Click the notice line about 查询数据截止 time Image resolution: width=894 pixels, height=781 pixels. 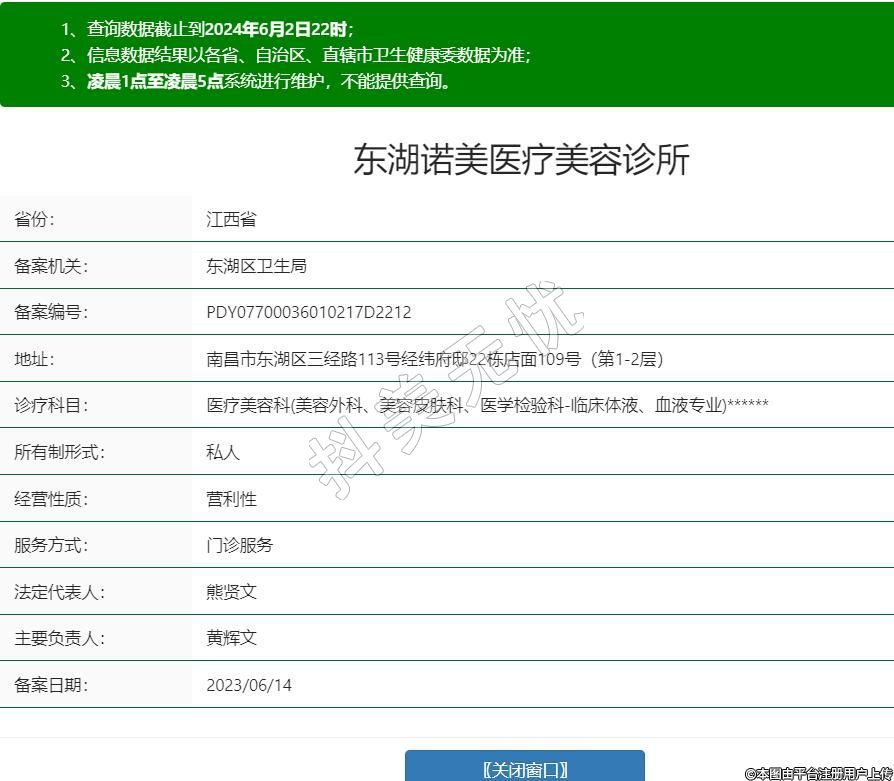click(x=207, y=29)
